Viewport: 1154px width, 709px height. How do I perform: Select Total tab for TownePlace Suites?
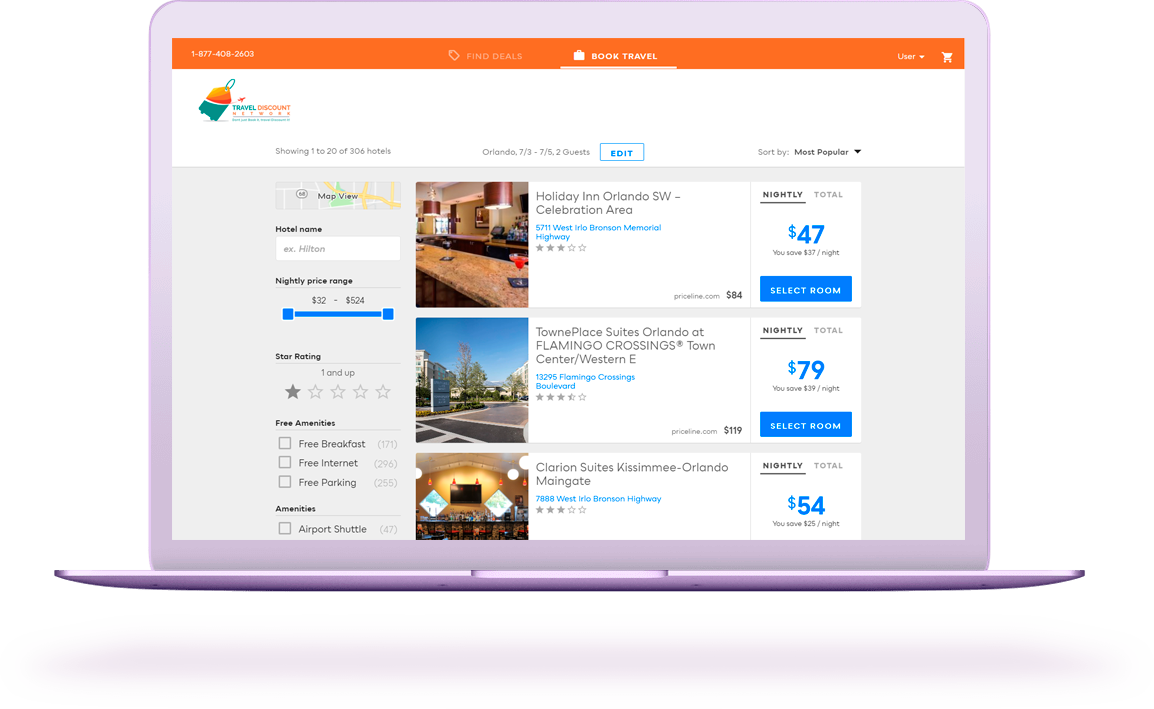tap(828, 331)
